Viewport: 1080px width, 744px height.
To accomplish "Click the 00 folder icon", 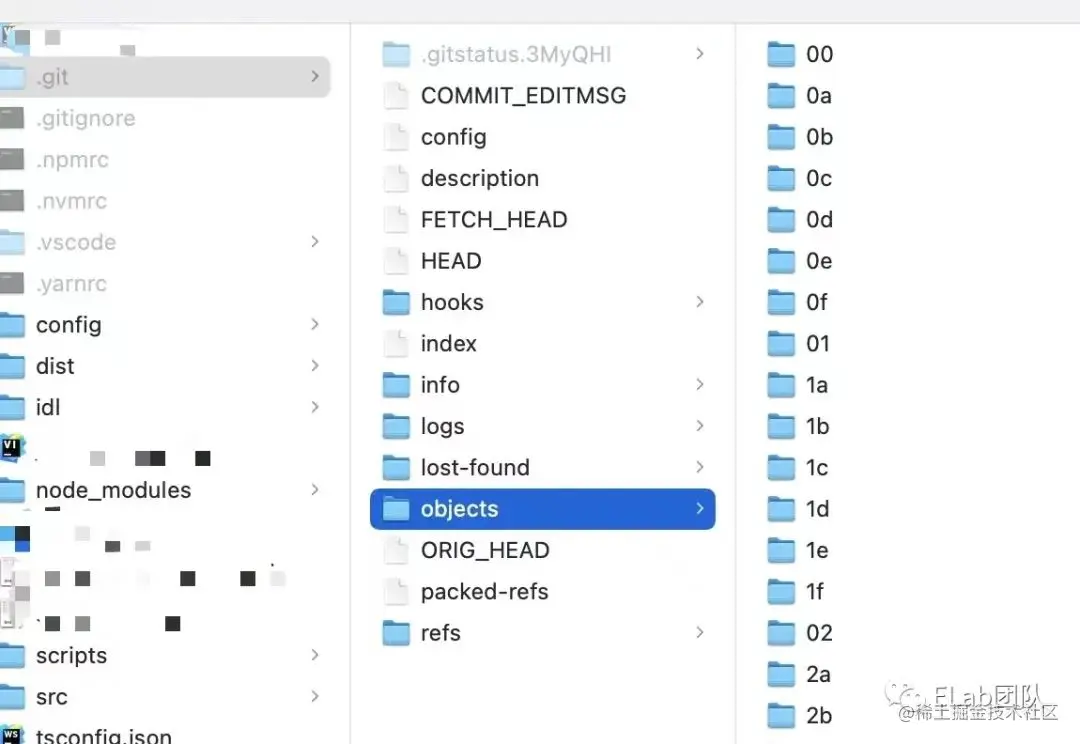I will coord(781,54).
